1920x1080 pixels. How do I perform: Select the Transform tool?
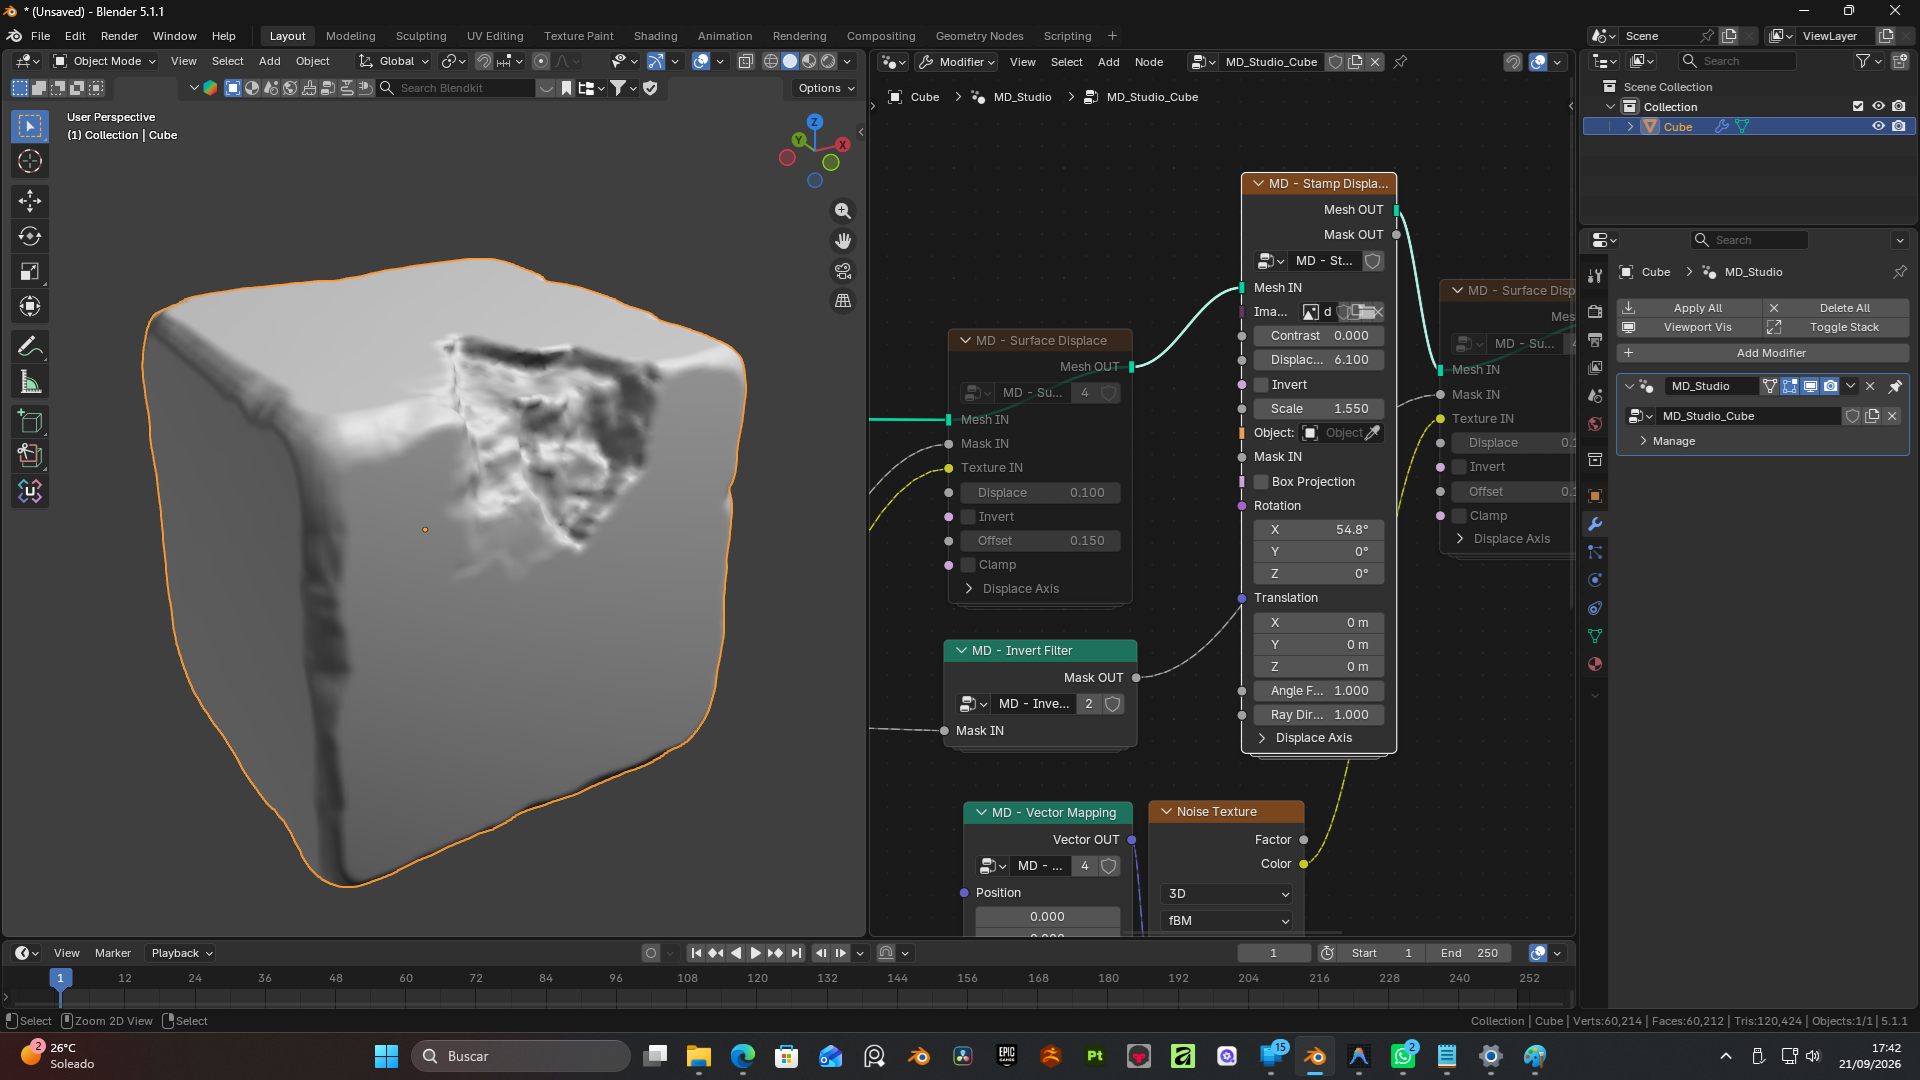[30, 306]
